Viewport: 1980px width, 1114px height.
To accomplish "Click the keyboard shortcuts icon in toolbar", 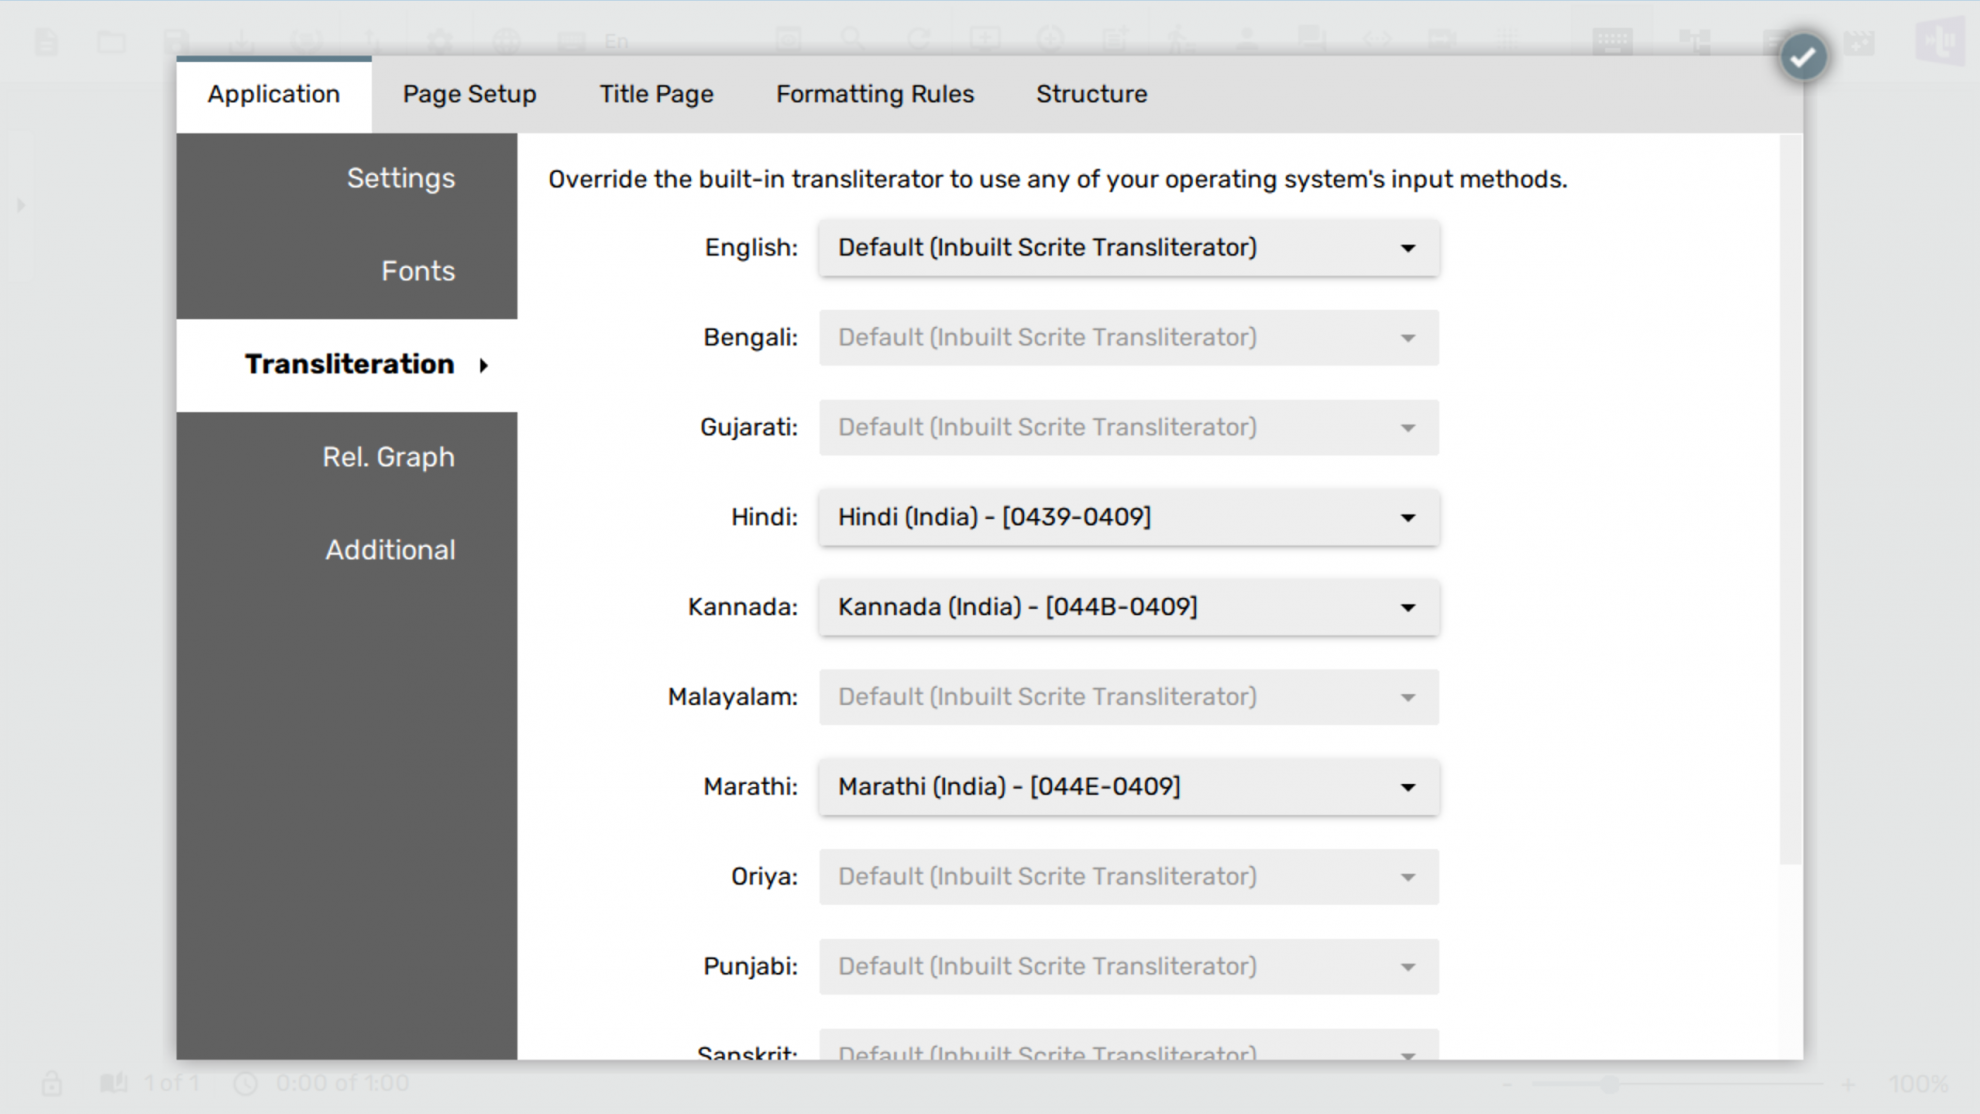I will coord(1610,40).
